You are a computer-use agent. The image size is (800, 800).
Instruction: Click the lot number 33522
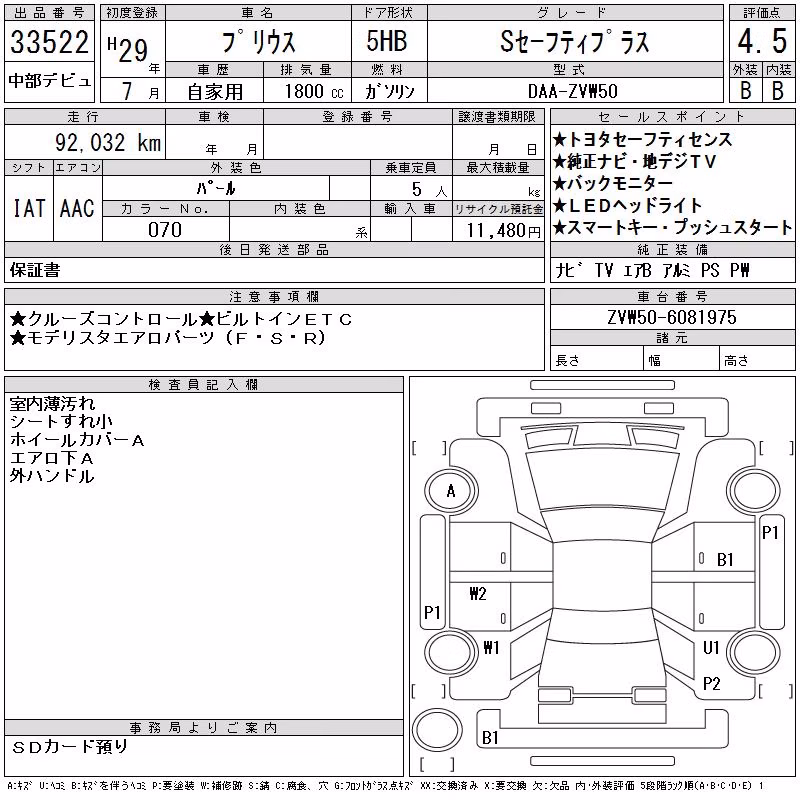point(49,42)
